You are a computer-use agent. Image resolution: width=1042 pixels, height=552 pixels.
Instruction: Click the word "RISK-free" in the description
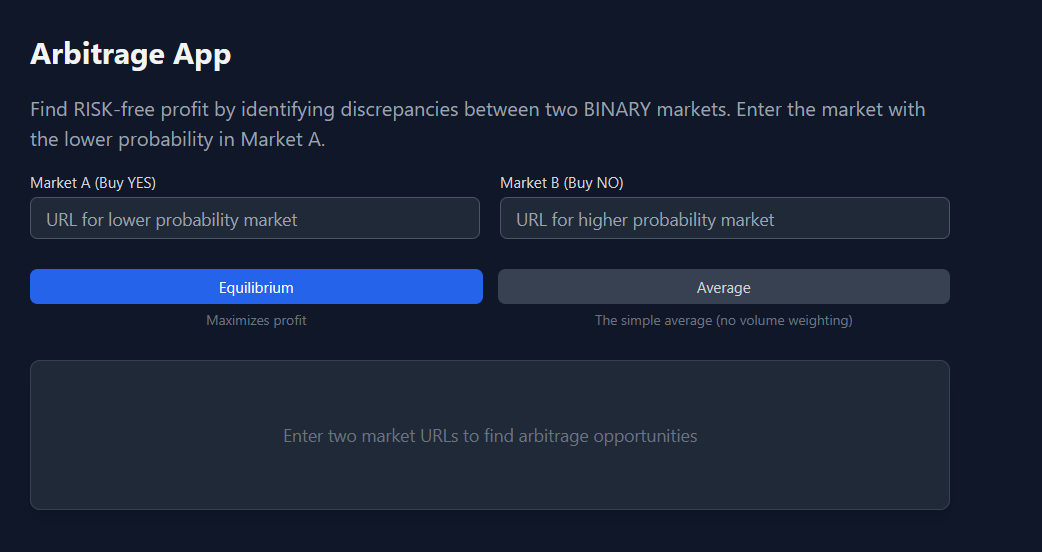(x=116, y=109)
